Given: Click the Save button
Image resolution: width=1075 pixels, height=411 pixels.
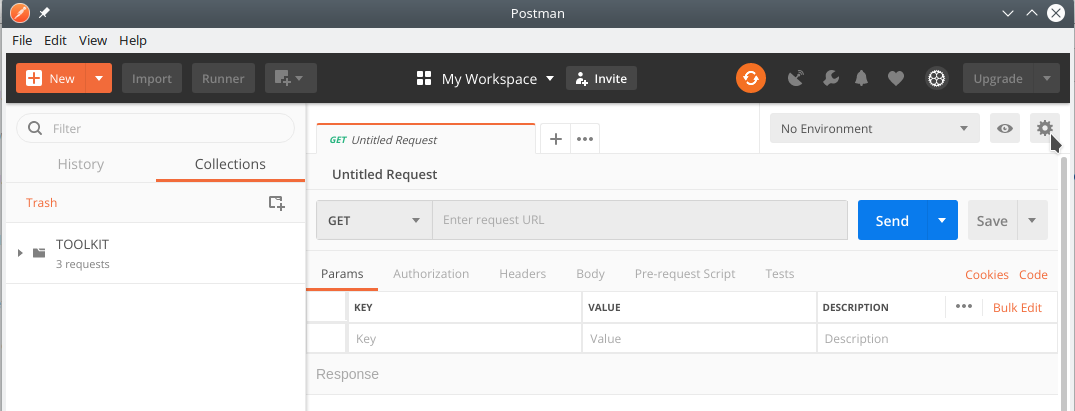Looking at the screenshot, I should point(992,220).
